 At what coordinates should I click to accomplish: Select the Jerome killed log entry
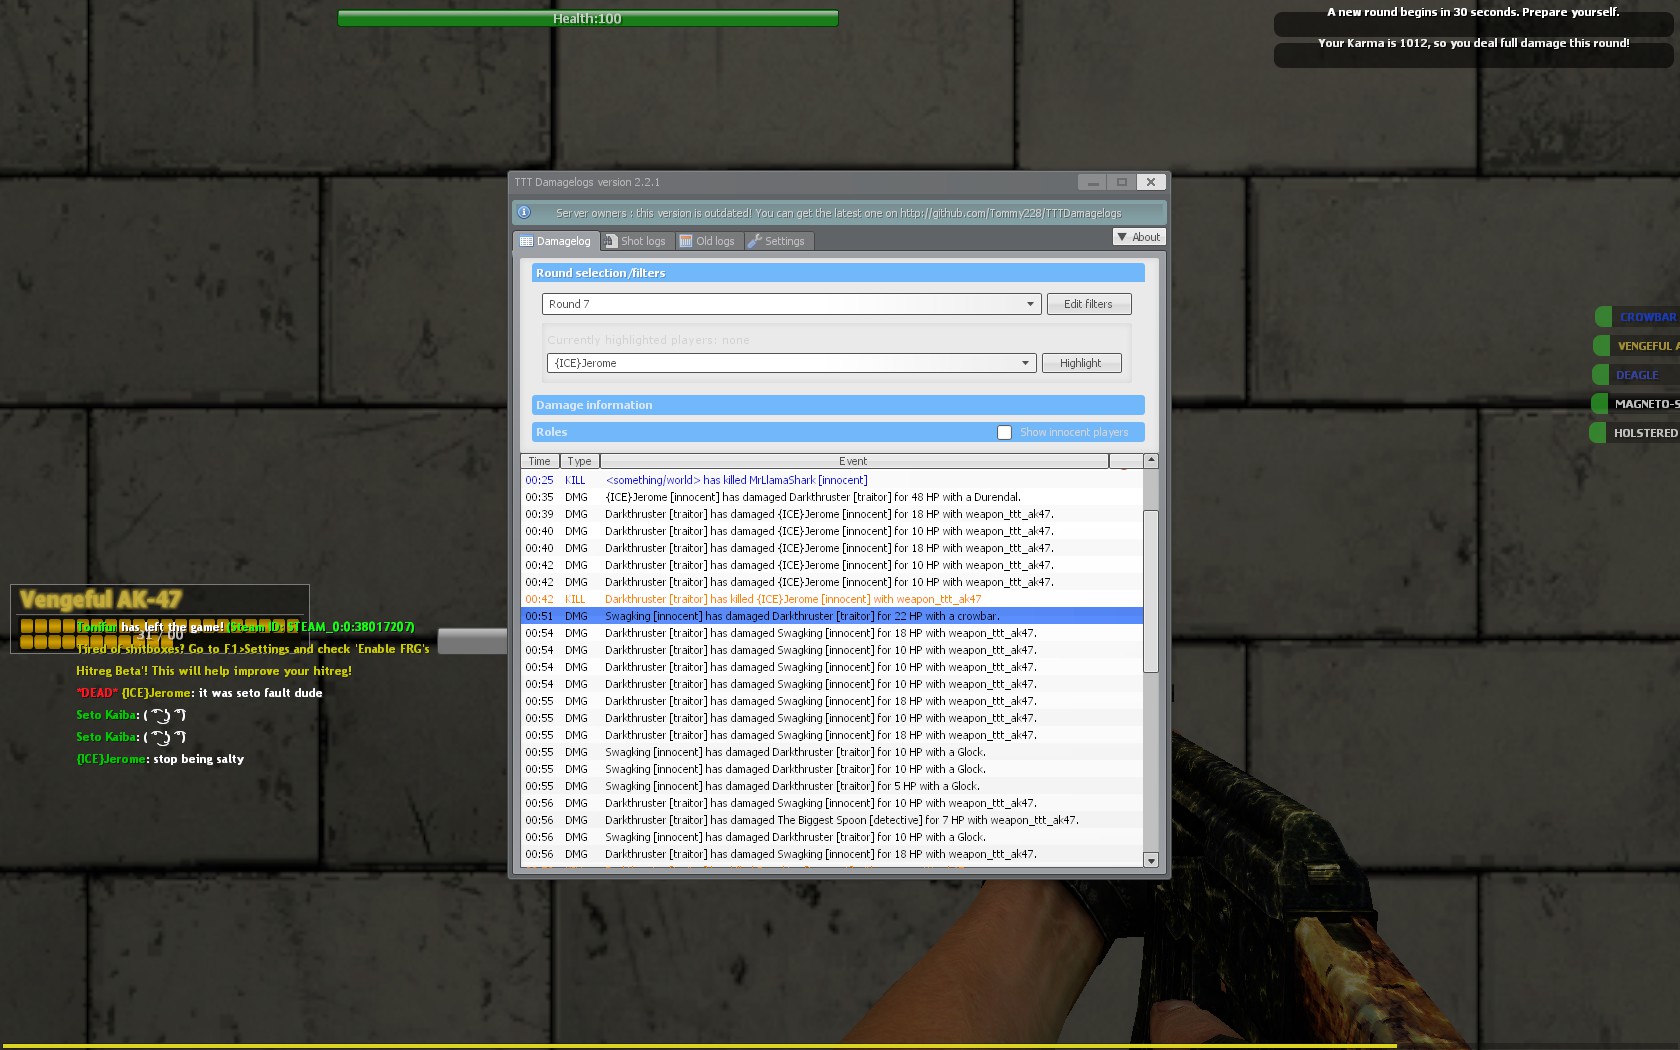tap(792, 599)
